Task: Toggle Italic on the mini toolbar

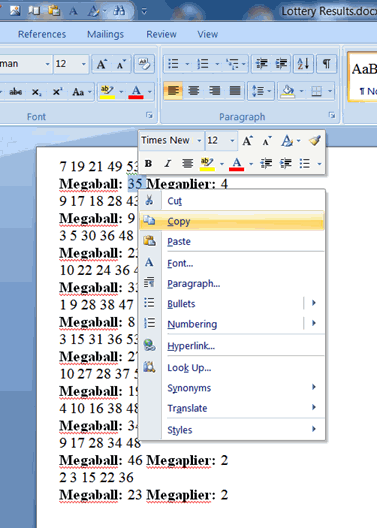Action: (x=167, y=164)
